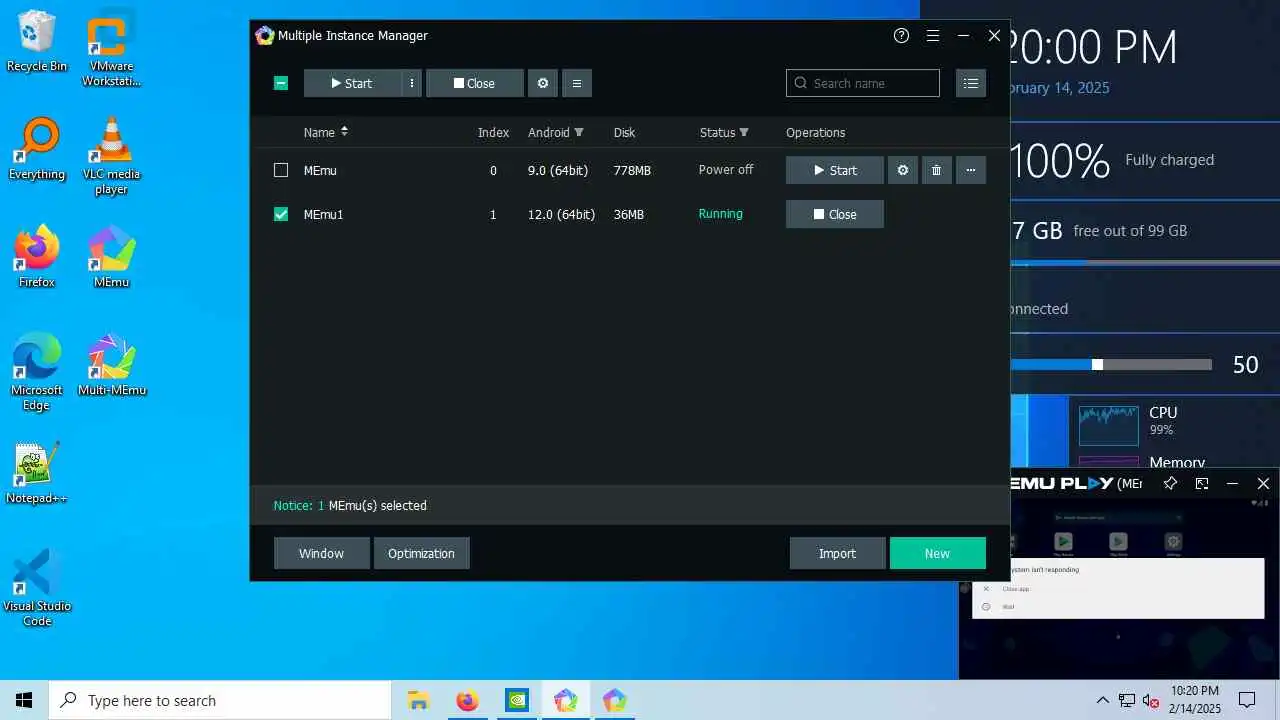This screenshot has width=1280, height=720.
Task: Open the batch more-options list icon
Action: [x=577, y=83]
